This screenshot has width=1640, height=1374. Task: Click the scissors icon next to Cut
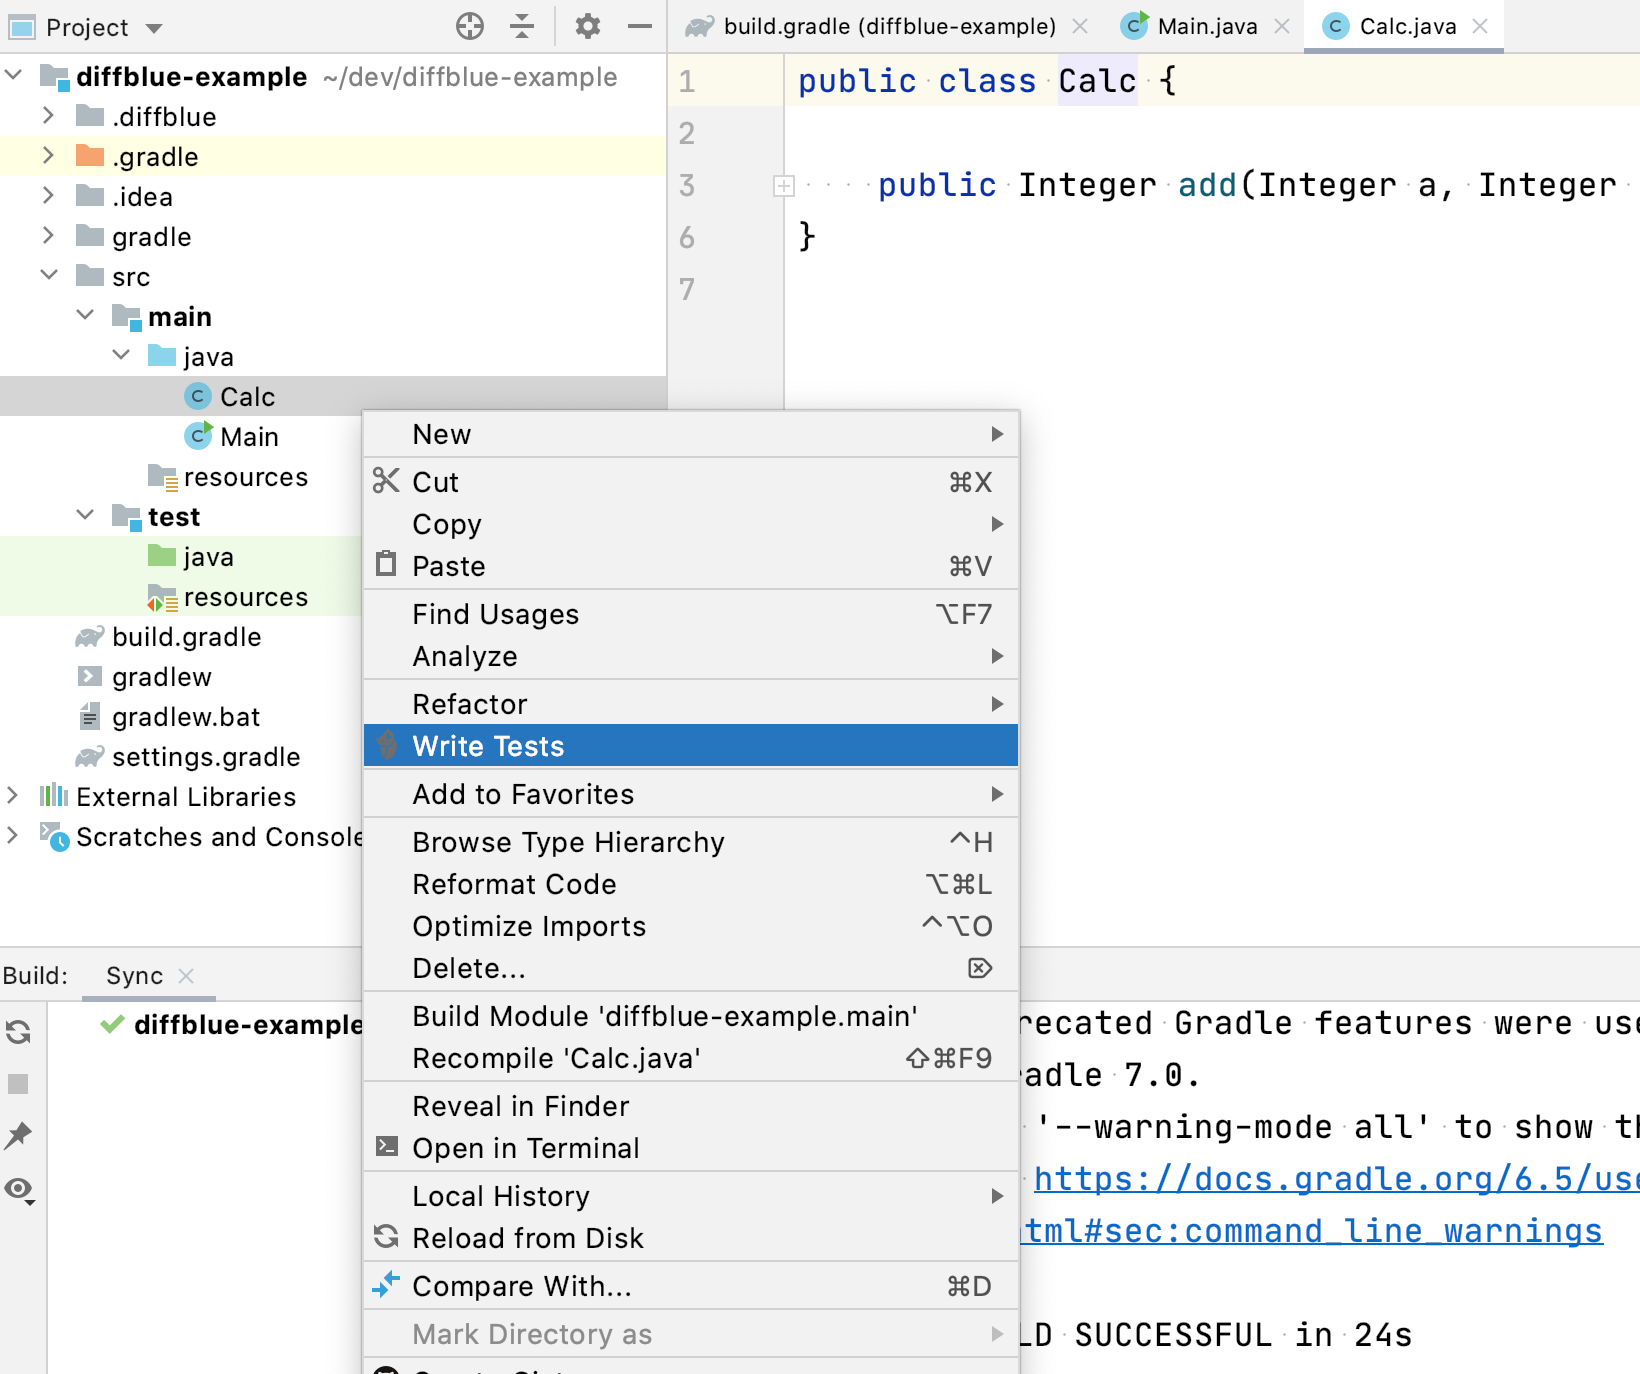386,481
